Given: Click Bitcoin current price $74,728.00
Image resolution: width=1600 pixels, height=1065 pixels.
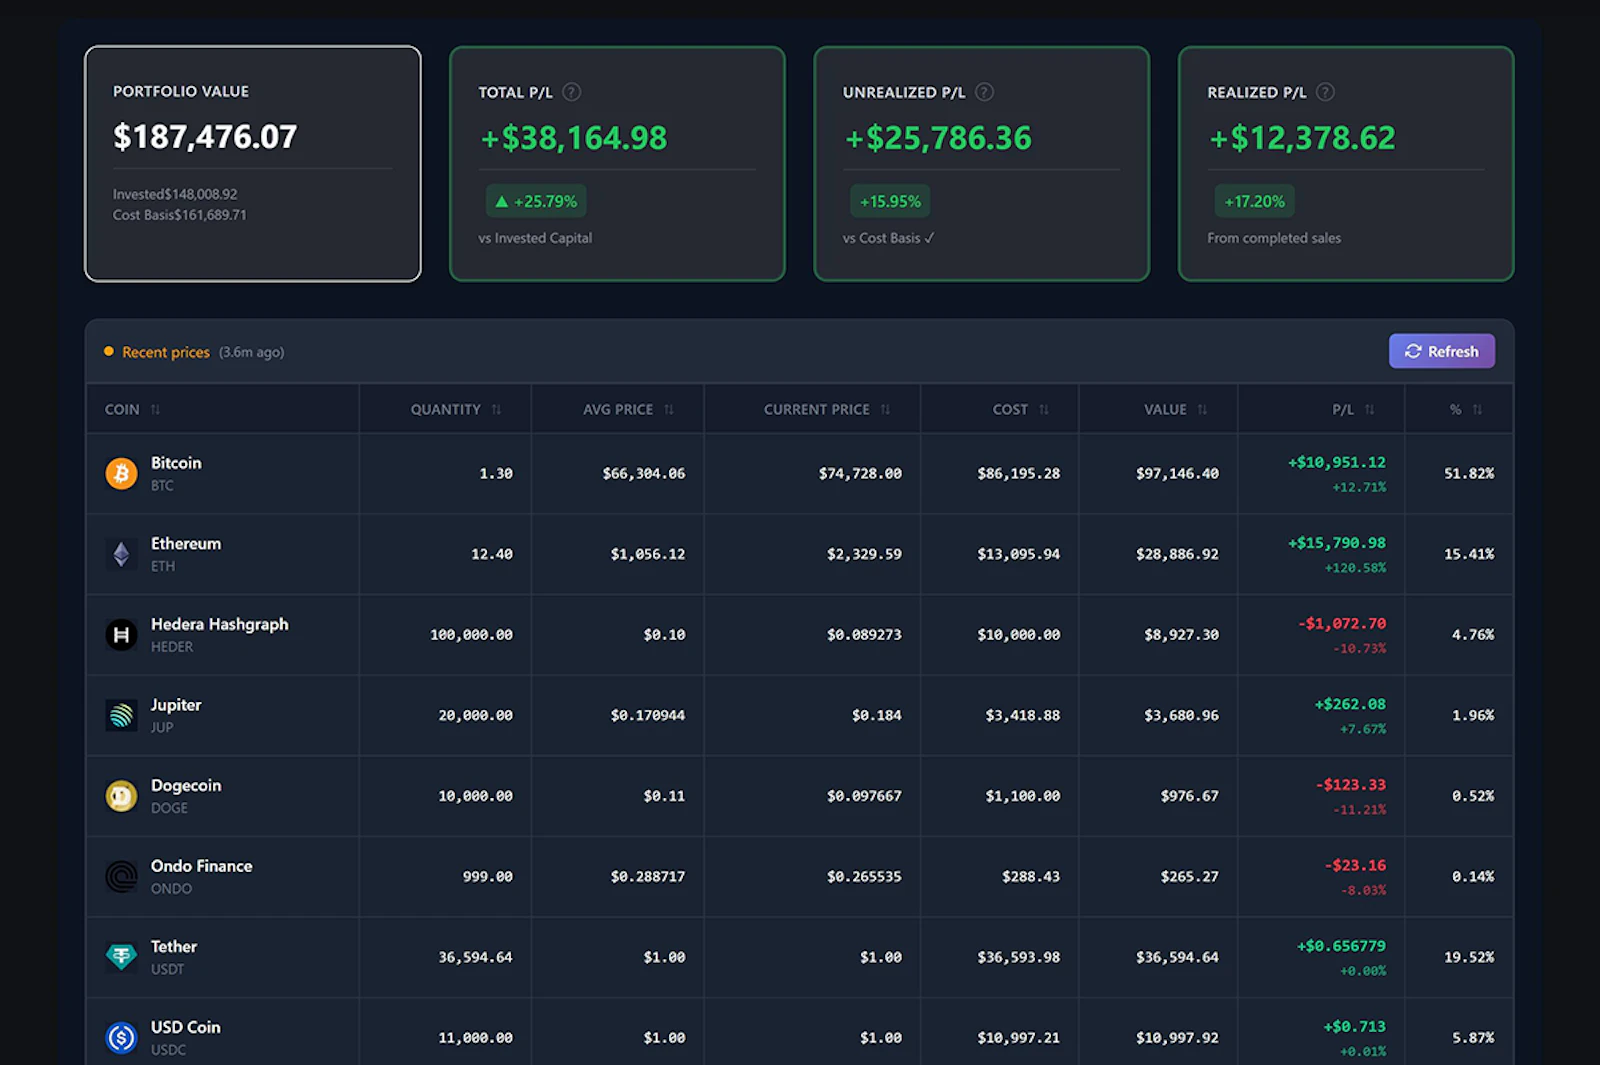Looking at the screenshot, I should pyautogui.click(x=860, y=474).
